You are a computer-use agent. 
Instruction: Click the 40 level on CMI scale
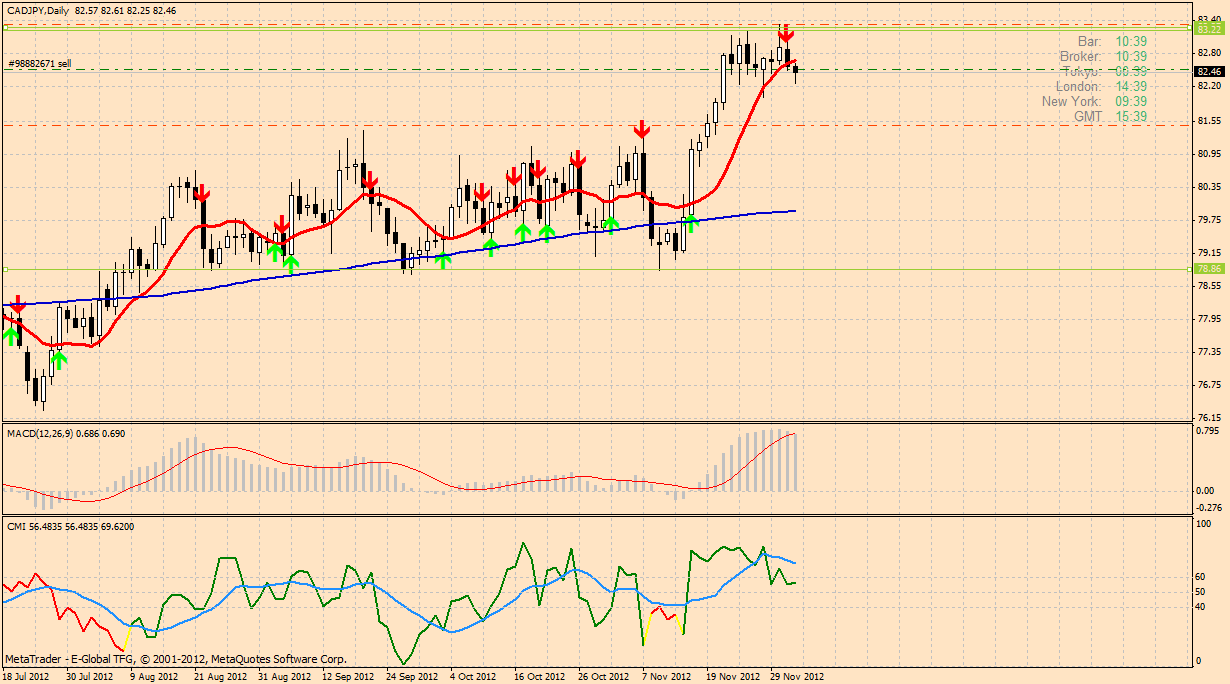tap(1202, 607)
